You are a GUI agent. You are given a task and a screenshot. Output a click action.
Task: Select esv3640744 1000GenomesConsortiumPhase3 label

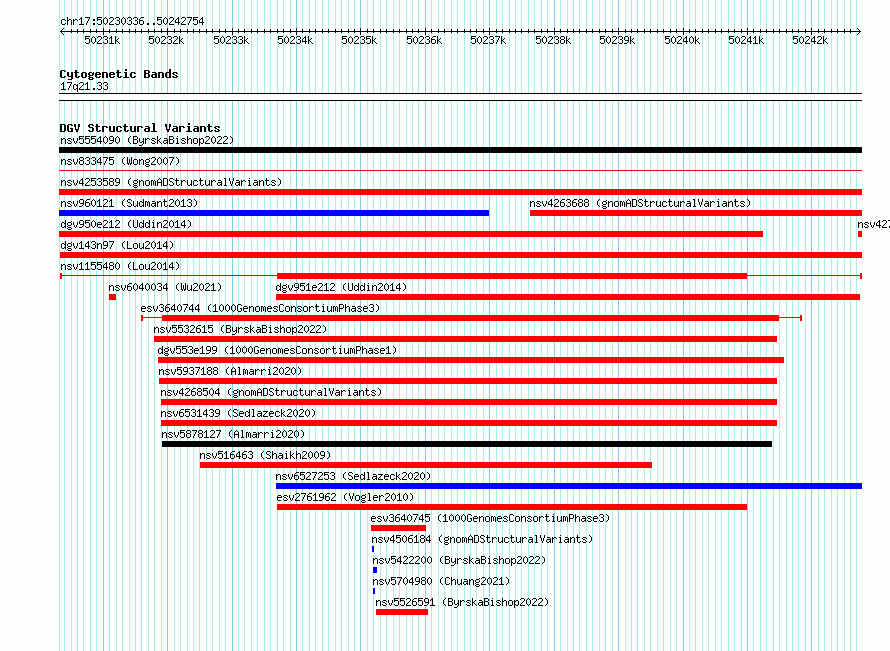click(260, 308)
